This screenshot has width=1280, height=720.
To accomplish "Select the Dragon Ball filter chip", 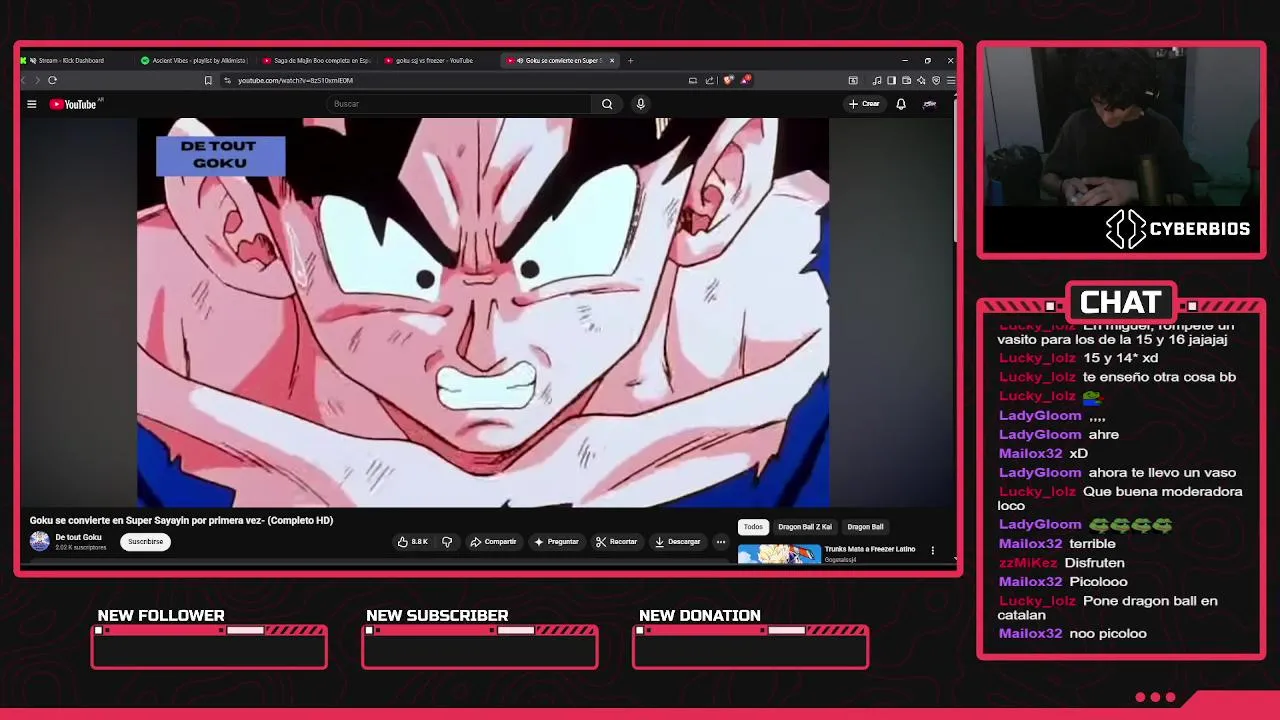I will tap(865, 527).
